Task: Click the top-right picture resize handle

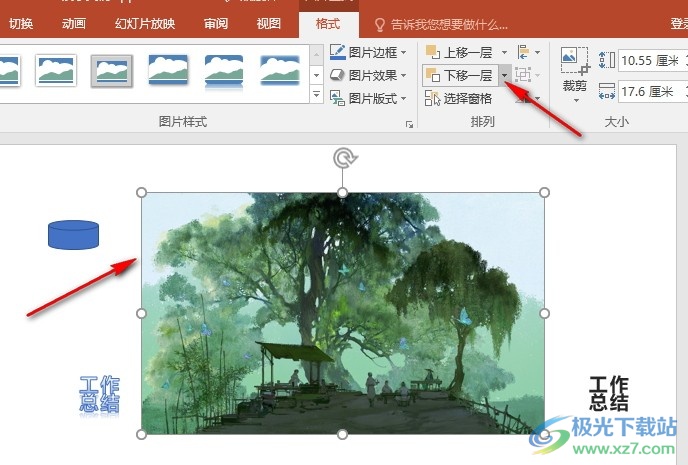Action: pyautogui.click(x=544, y=193)
